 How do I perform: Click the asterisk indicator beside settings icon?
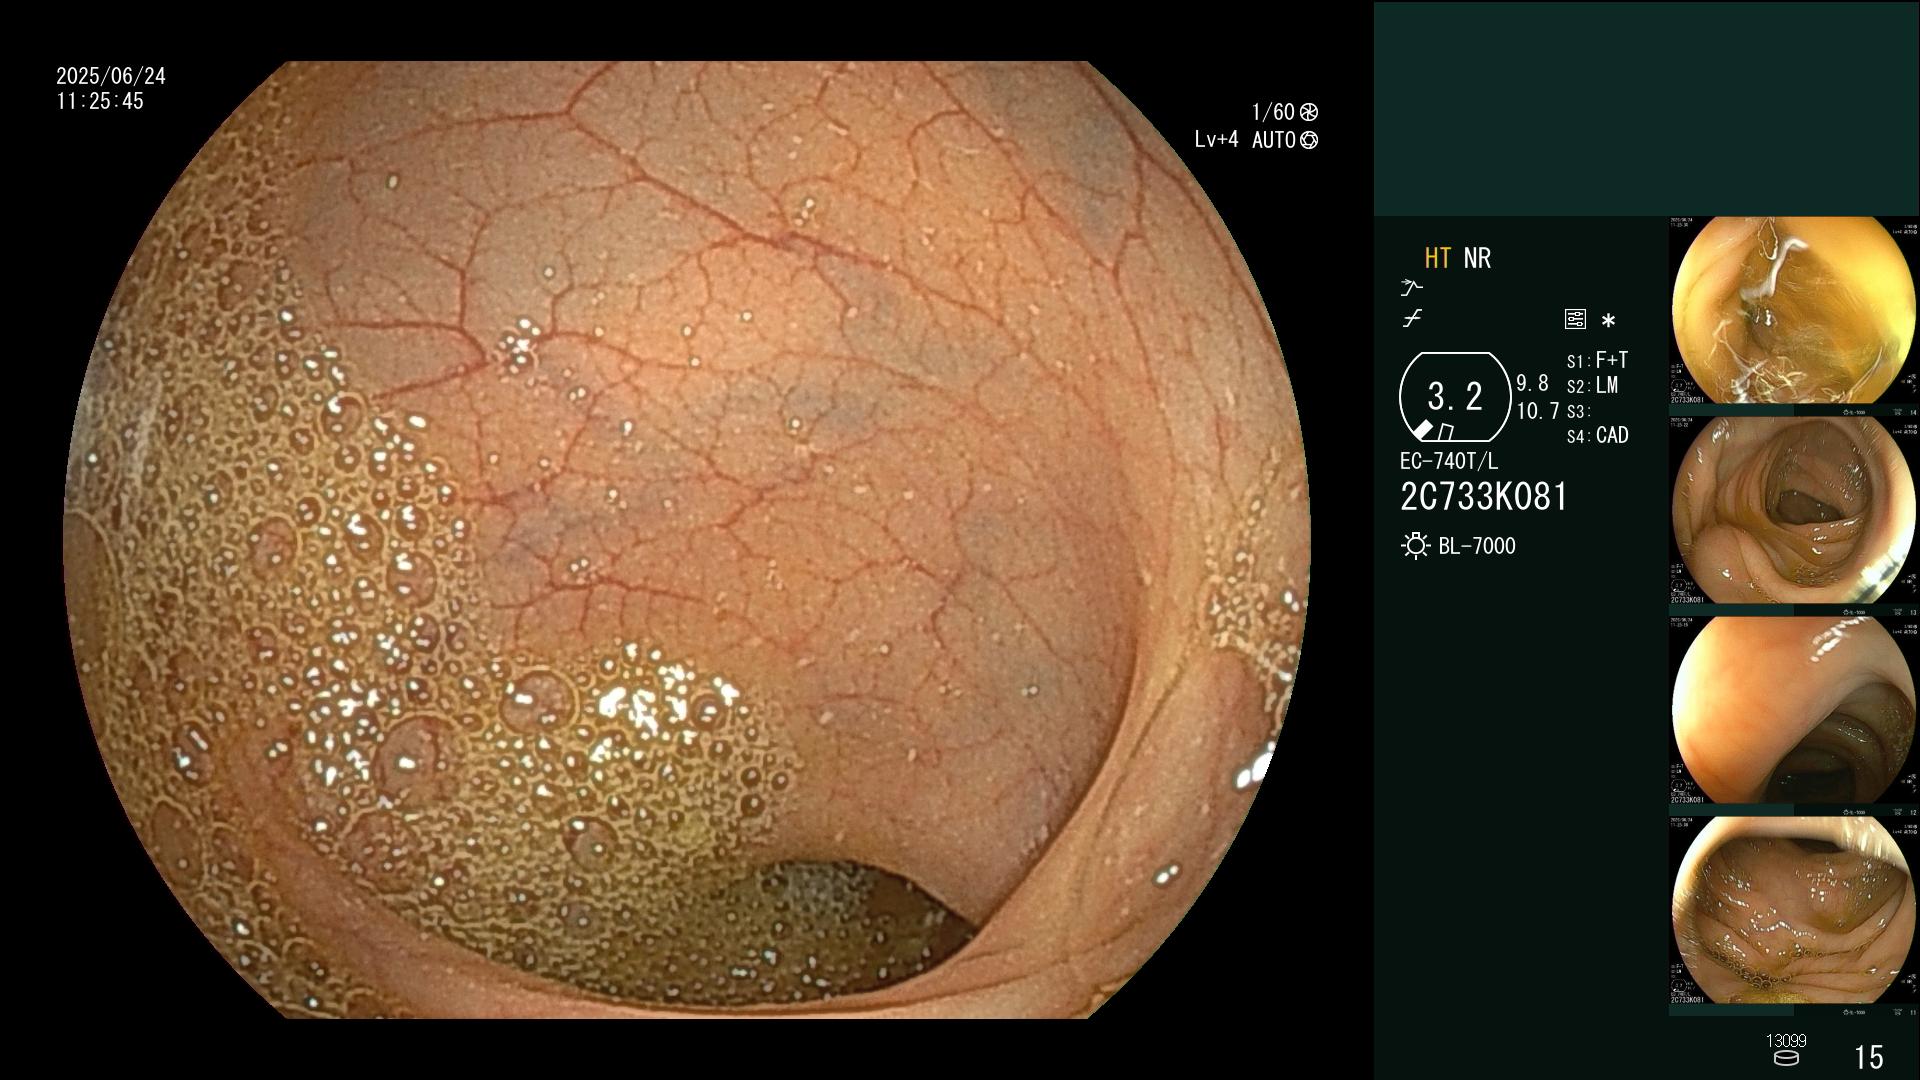click(1608, 320)
